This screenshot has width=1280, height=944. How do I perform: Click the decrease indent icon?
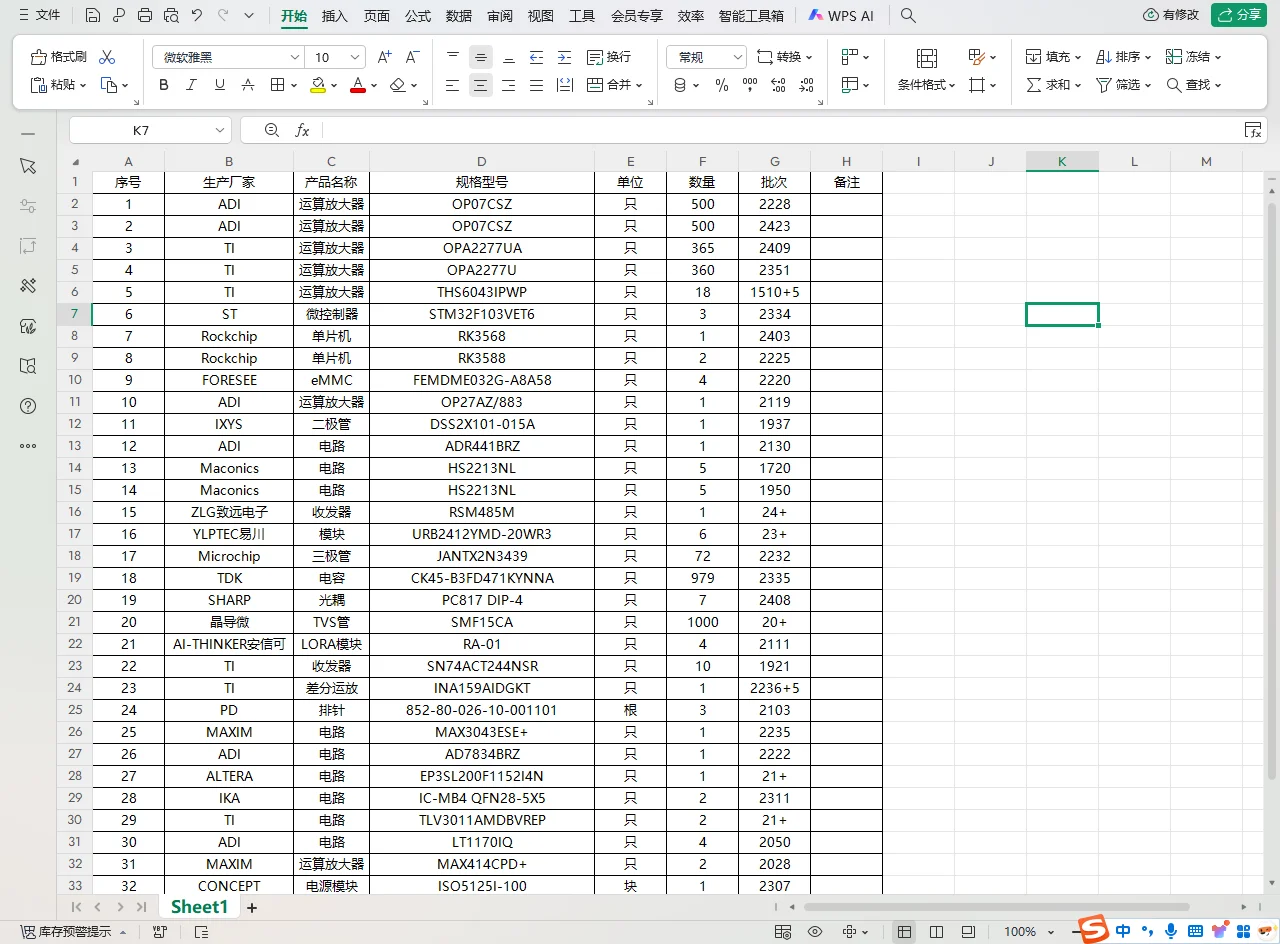537,57
